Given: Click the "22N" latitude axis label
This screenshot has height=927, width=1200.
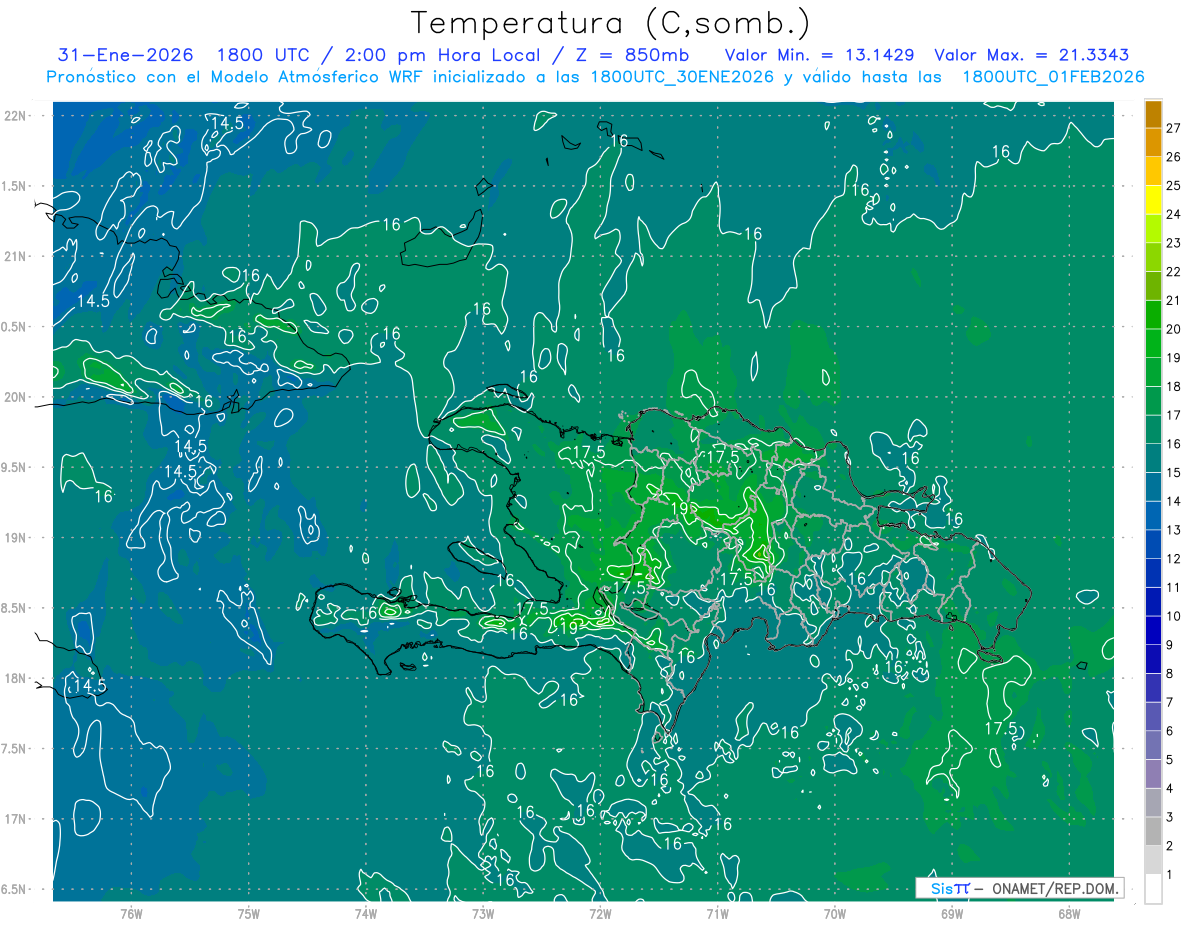Looking at the screenshot, I should pos(17,115).
